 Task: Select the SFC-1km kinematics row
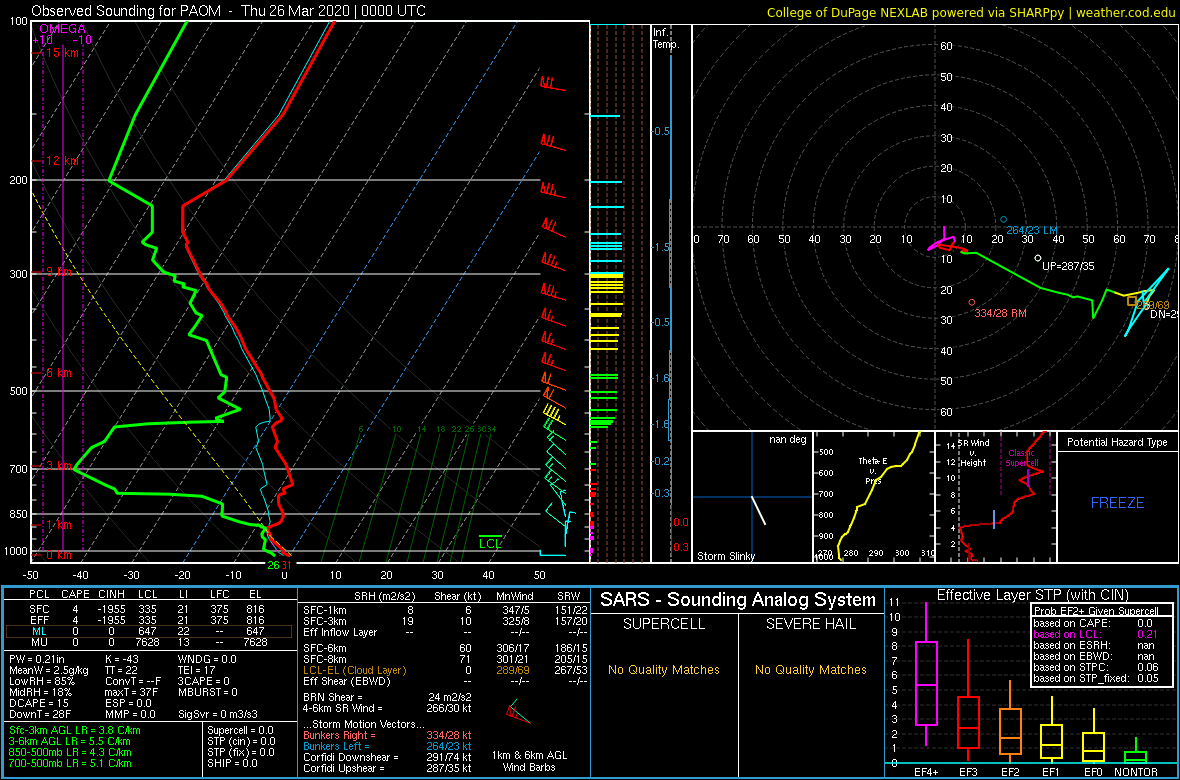(x=445, y=609)
